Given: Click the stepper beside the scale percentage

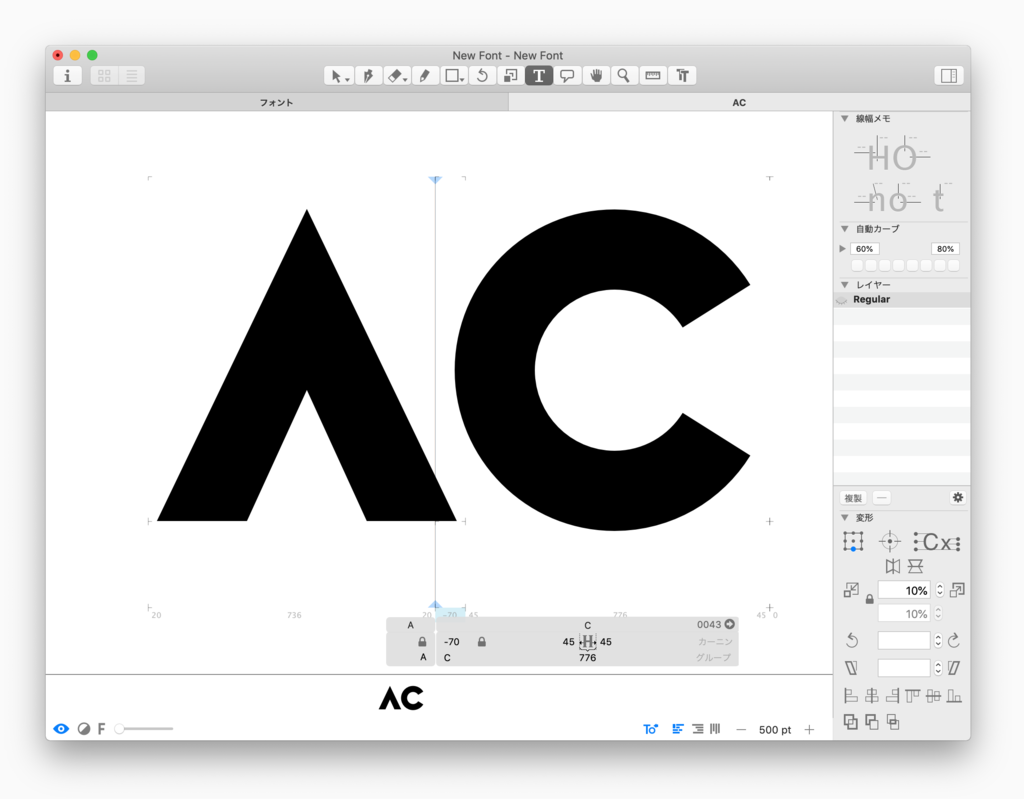Looking at the screenshot, I should pyautogui.click(x=939, y=591).
